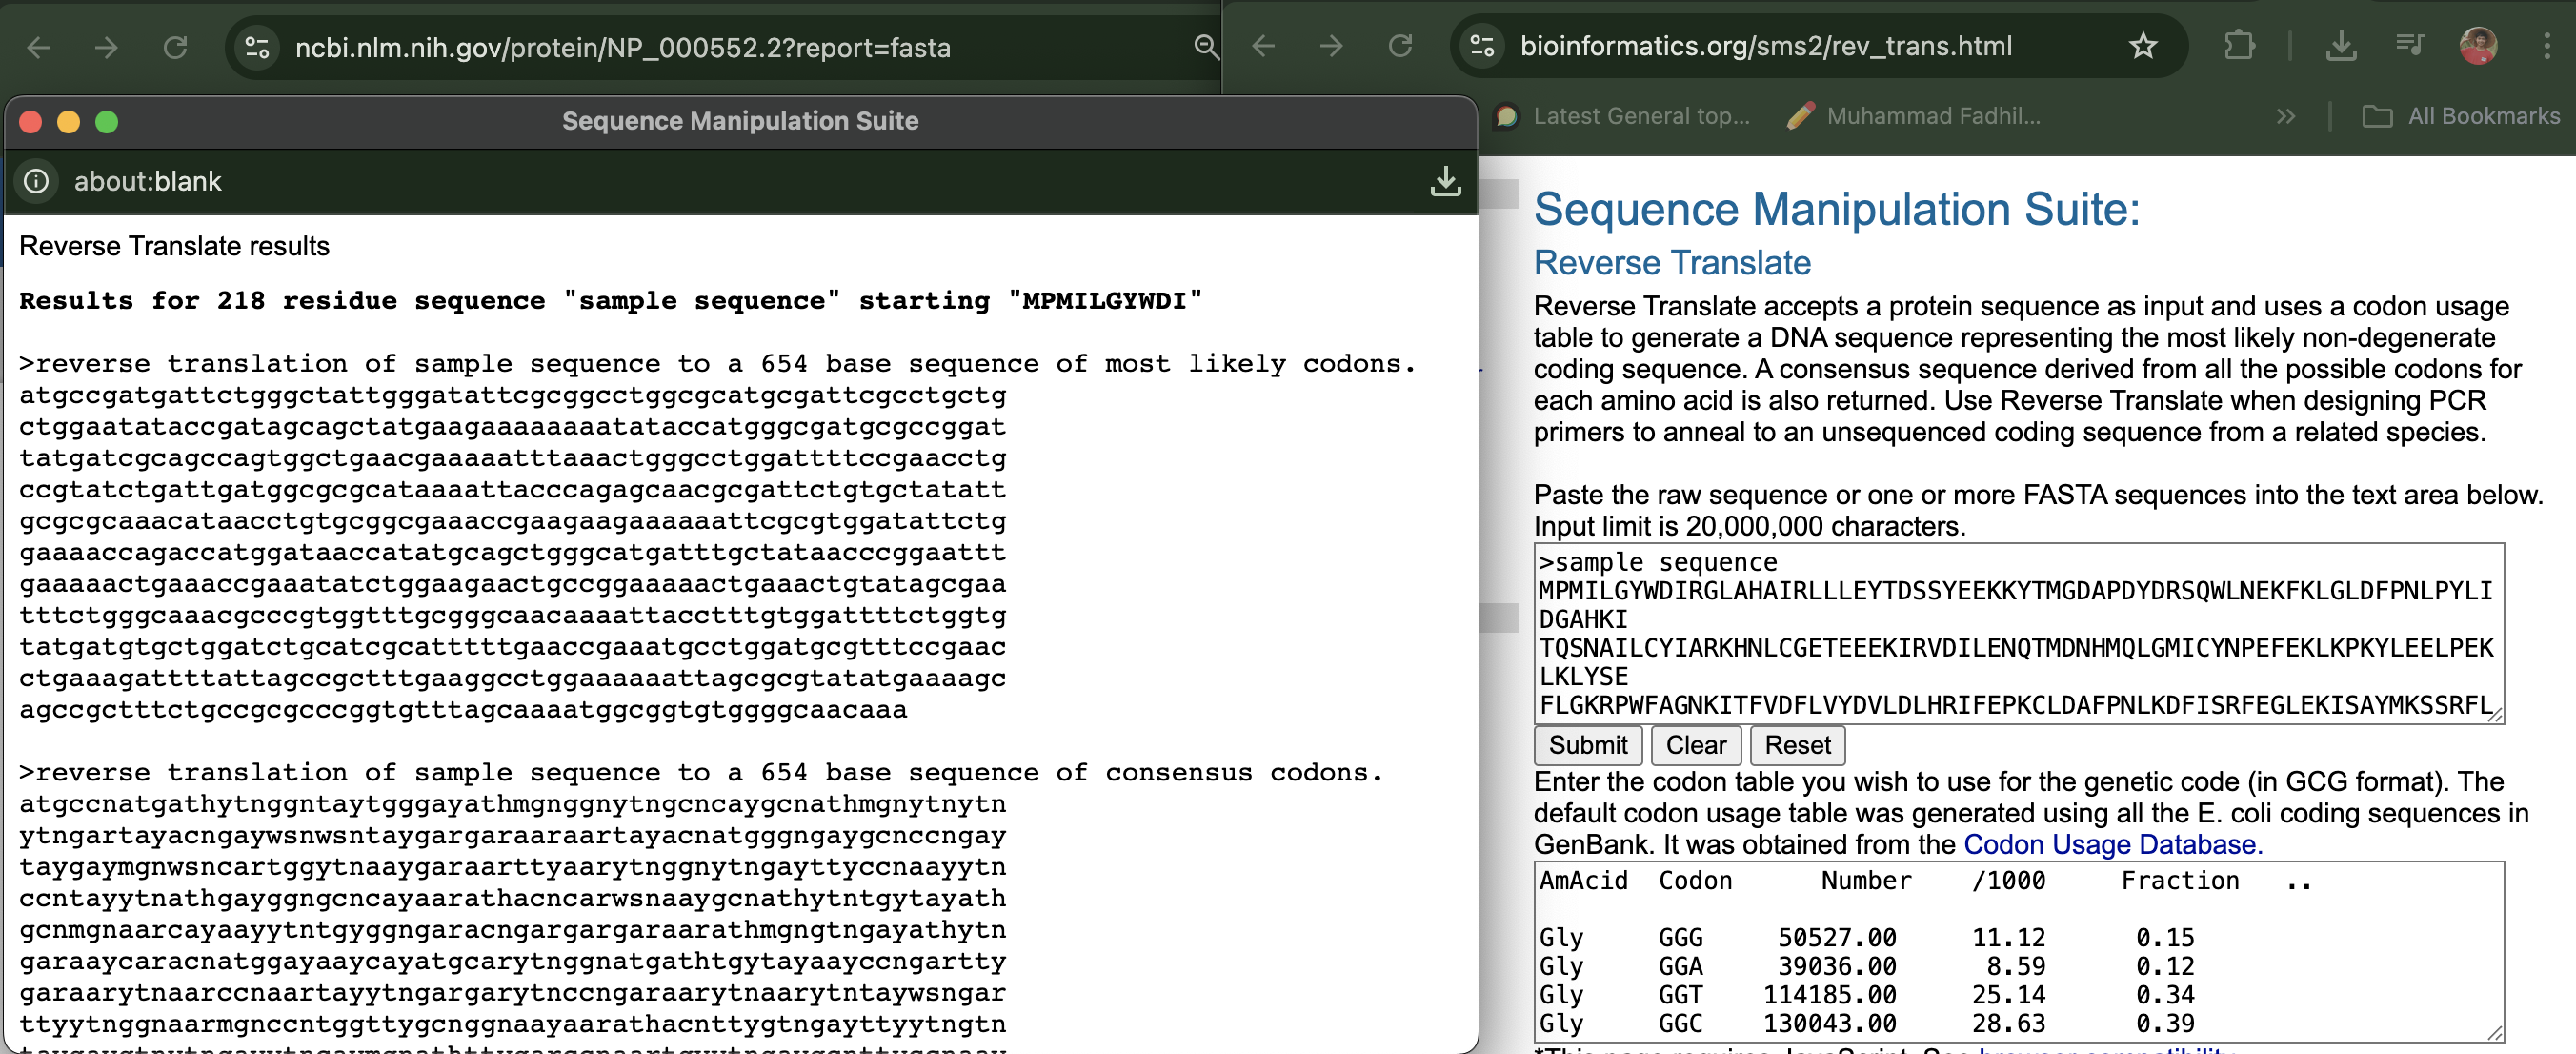This screenshot has width=2576, height=1054.
Task: Open the Chrome extensions puzzle icon
Action: (2239, 46)
